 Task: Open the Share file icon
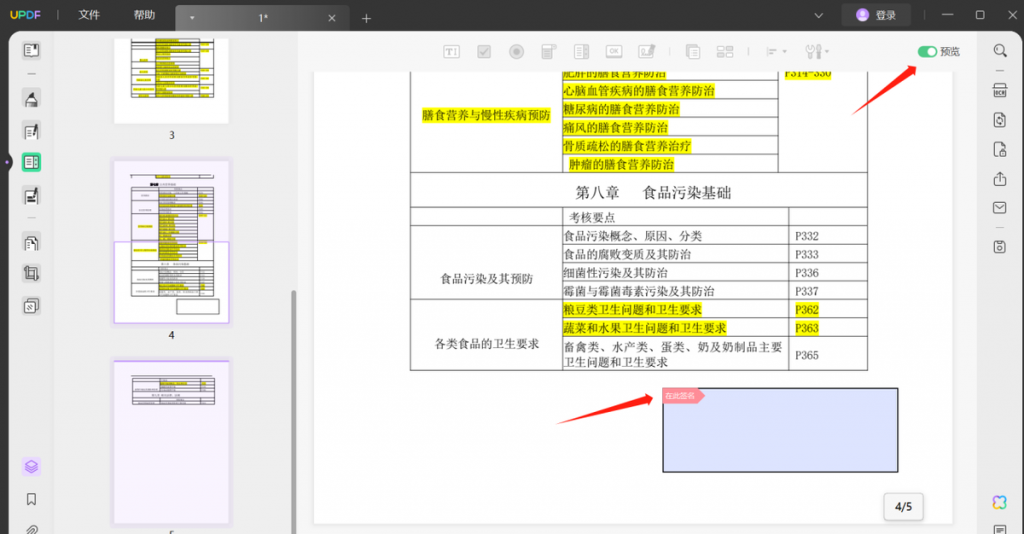click(x=1000, y=179)
